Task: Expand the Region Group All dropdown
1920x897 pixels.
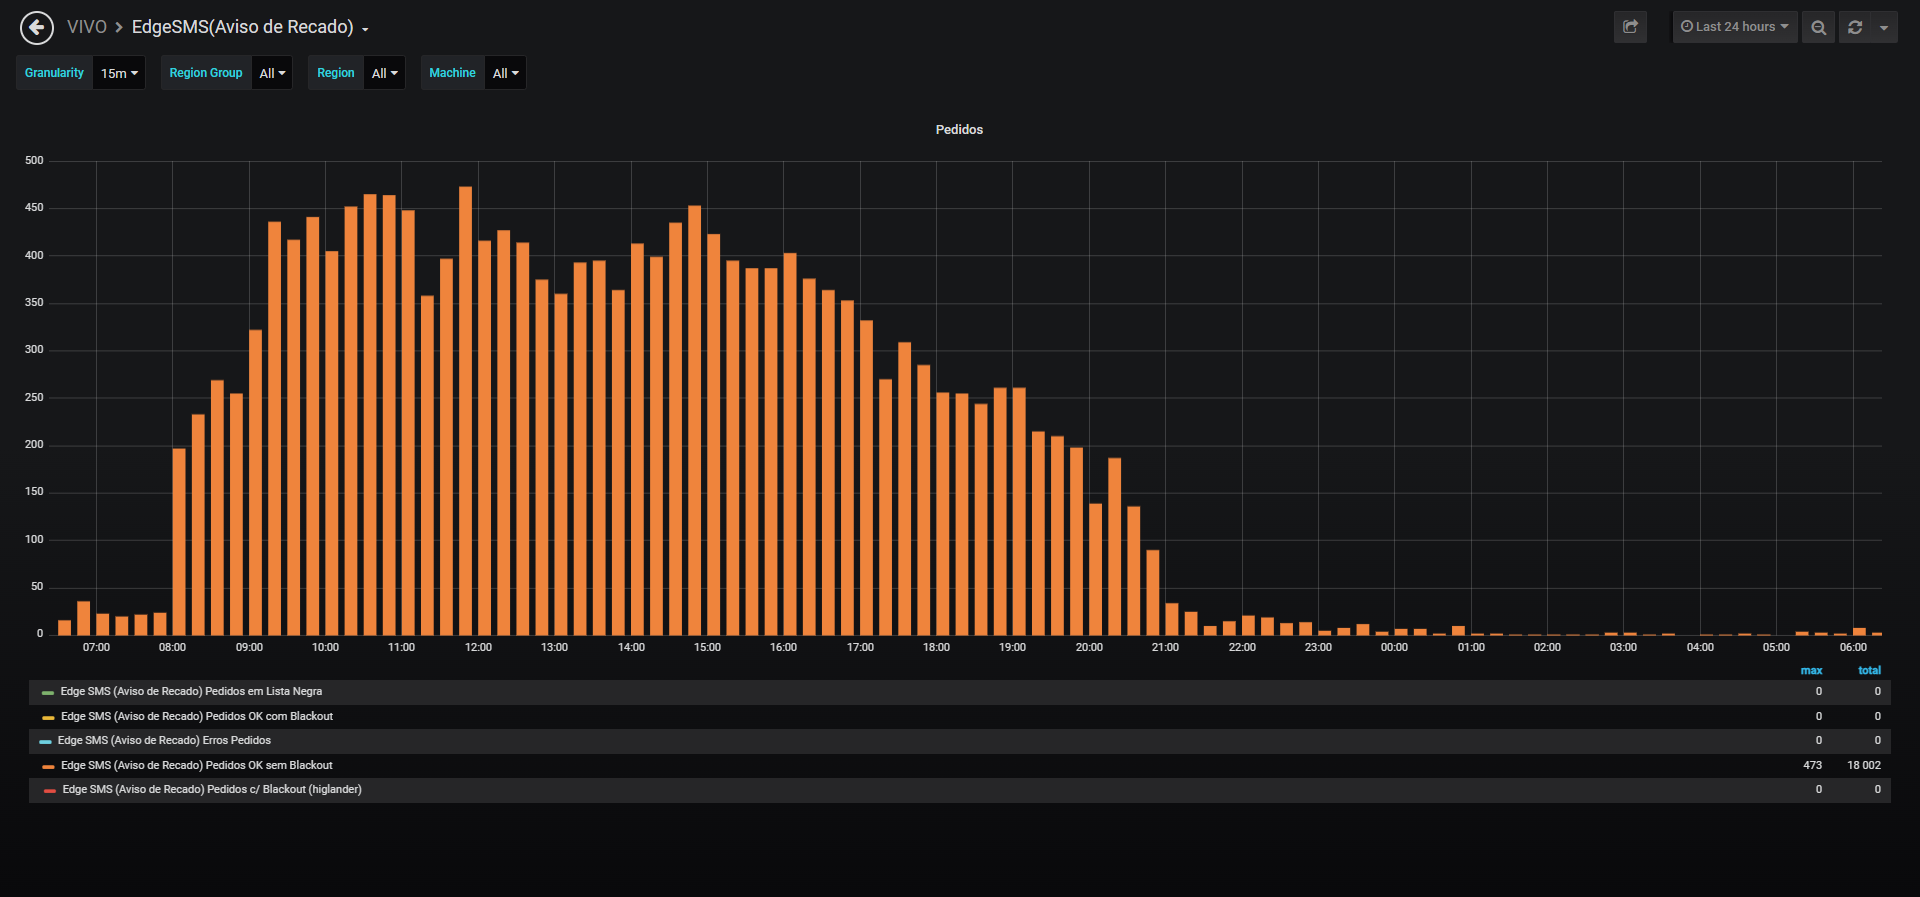Action: (x=272, y=73)
